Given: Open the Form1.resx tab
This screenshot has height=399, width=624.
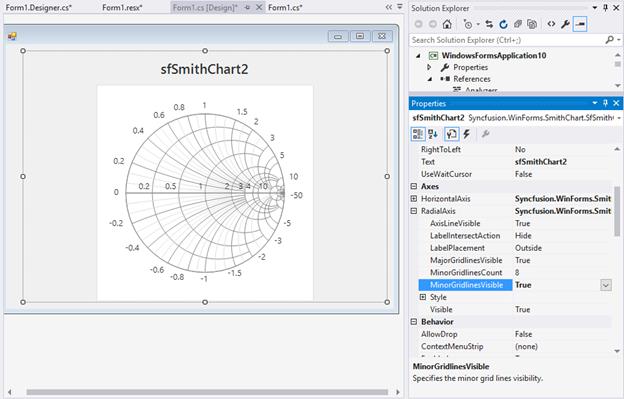Looking at the screenshot, I should click(122, 8).
